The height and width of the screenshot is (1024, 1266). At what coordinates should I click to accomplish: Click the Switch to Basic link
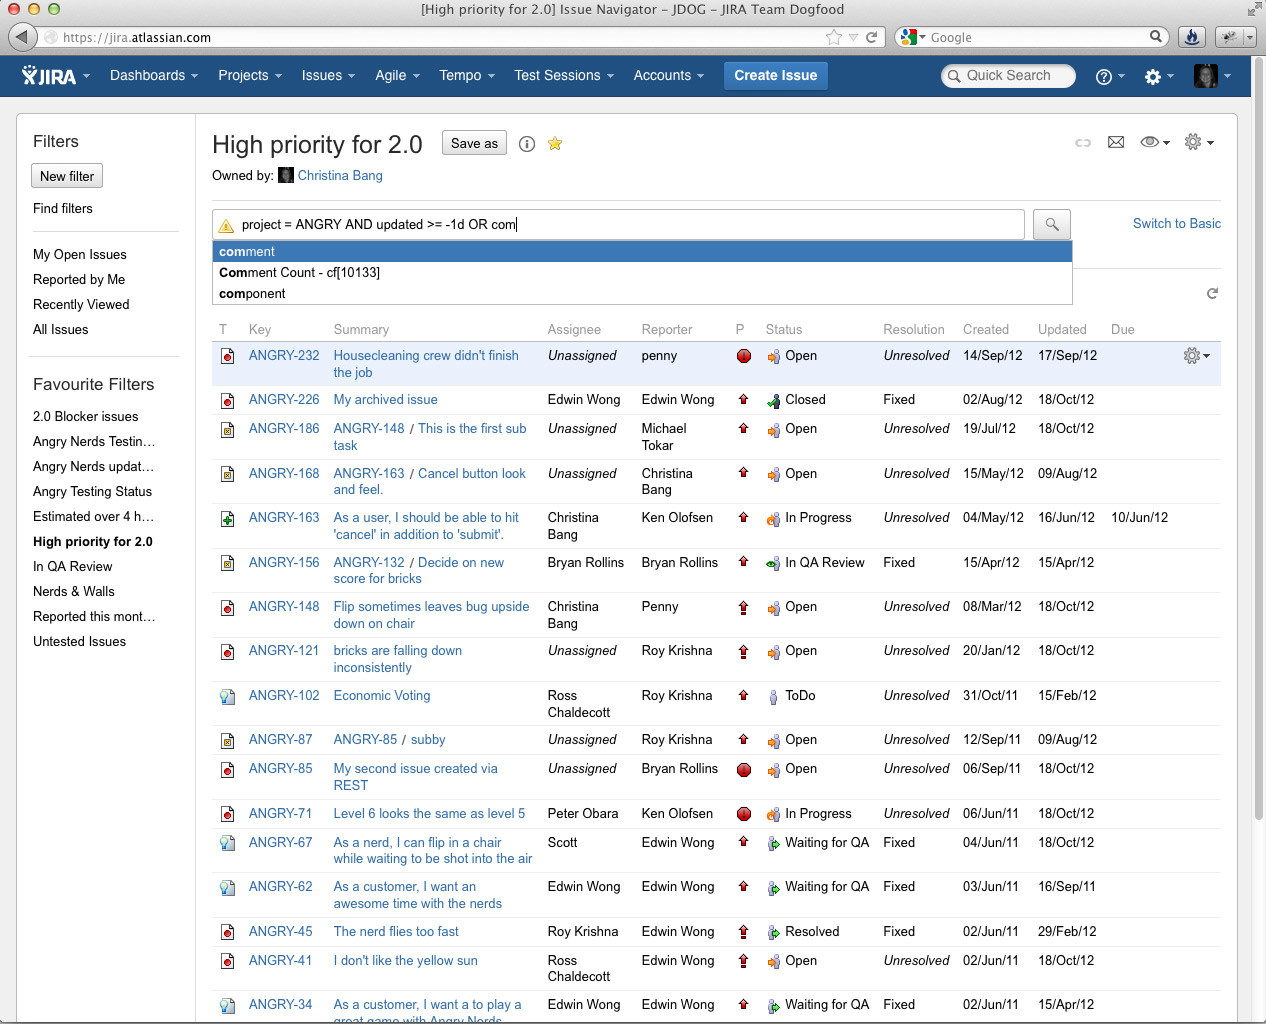(x=1176, y=224)
